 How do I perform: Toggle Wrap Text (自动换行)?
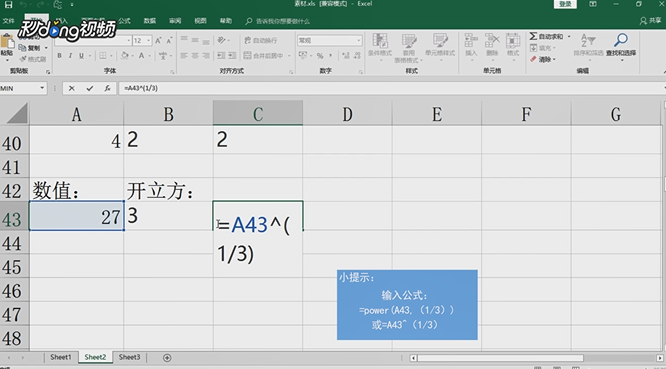pyautogui.click(x=260, y=40)
